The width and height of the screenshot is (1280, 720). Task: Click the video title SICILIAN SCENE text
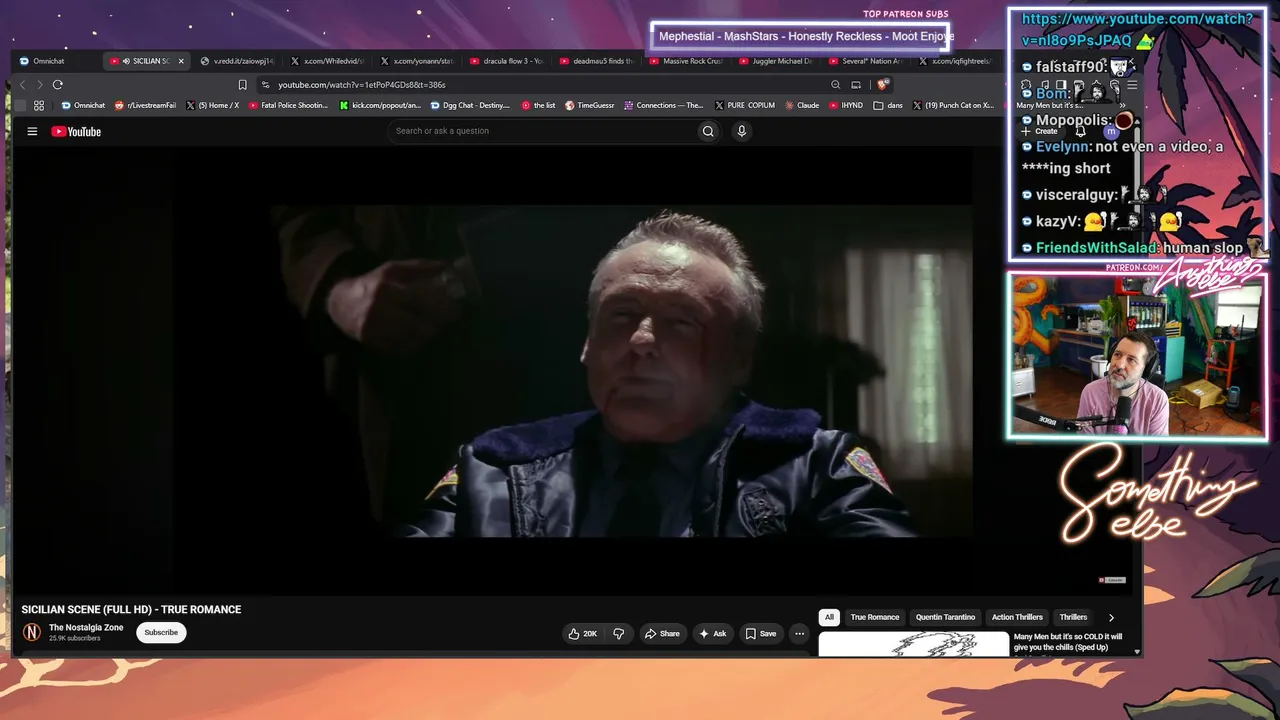(x=131, y=610)
